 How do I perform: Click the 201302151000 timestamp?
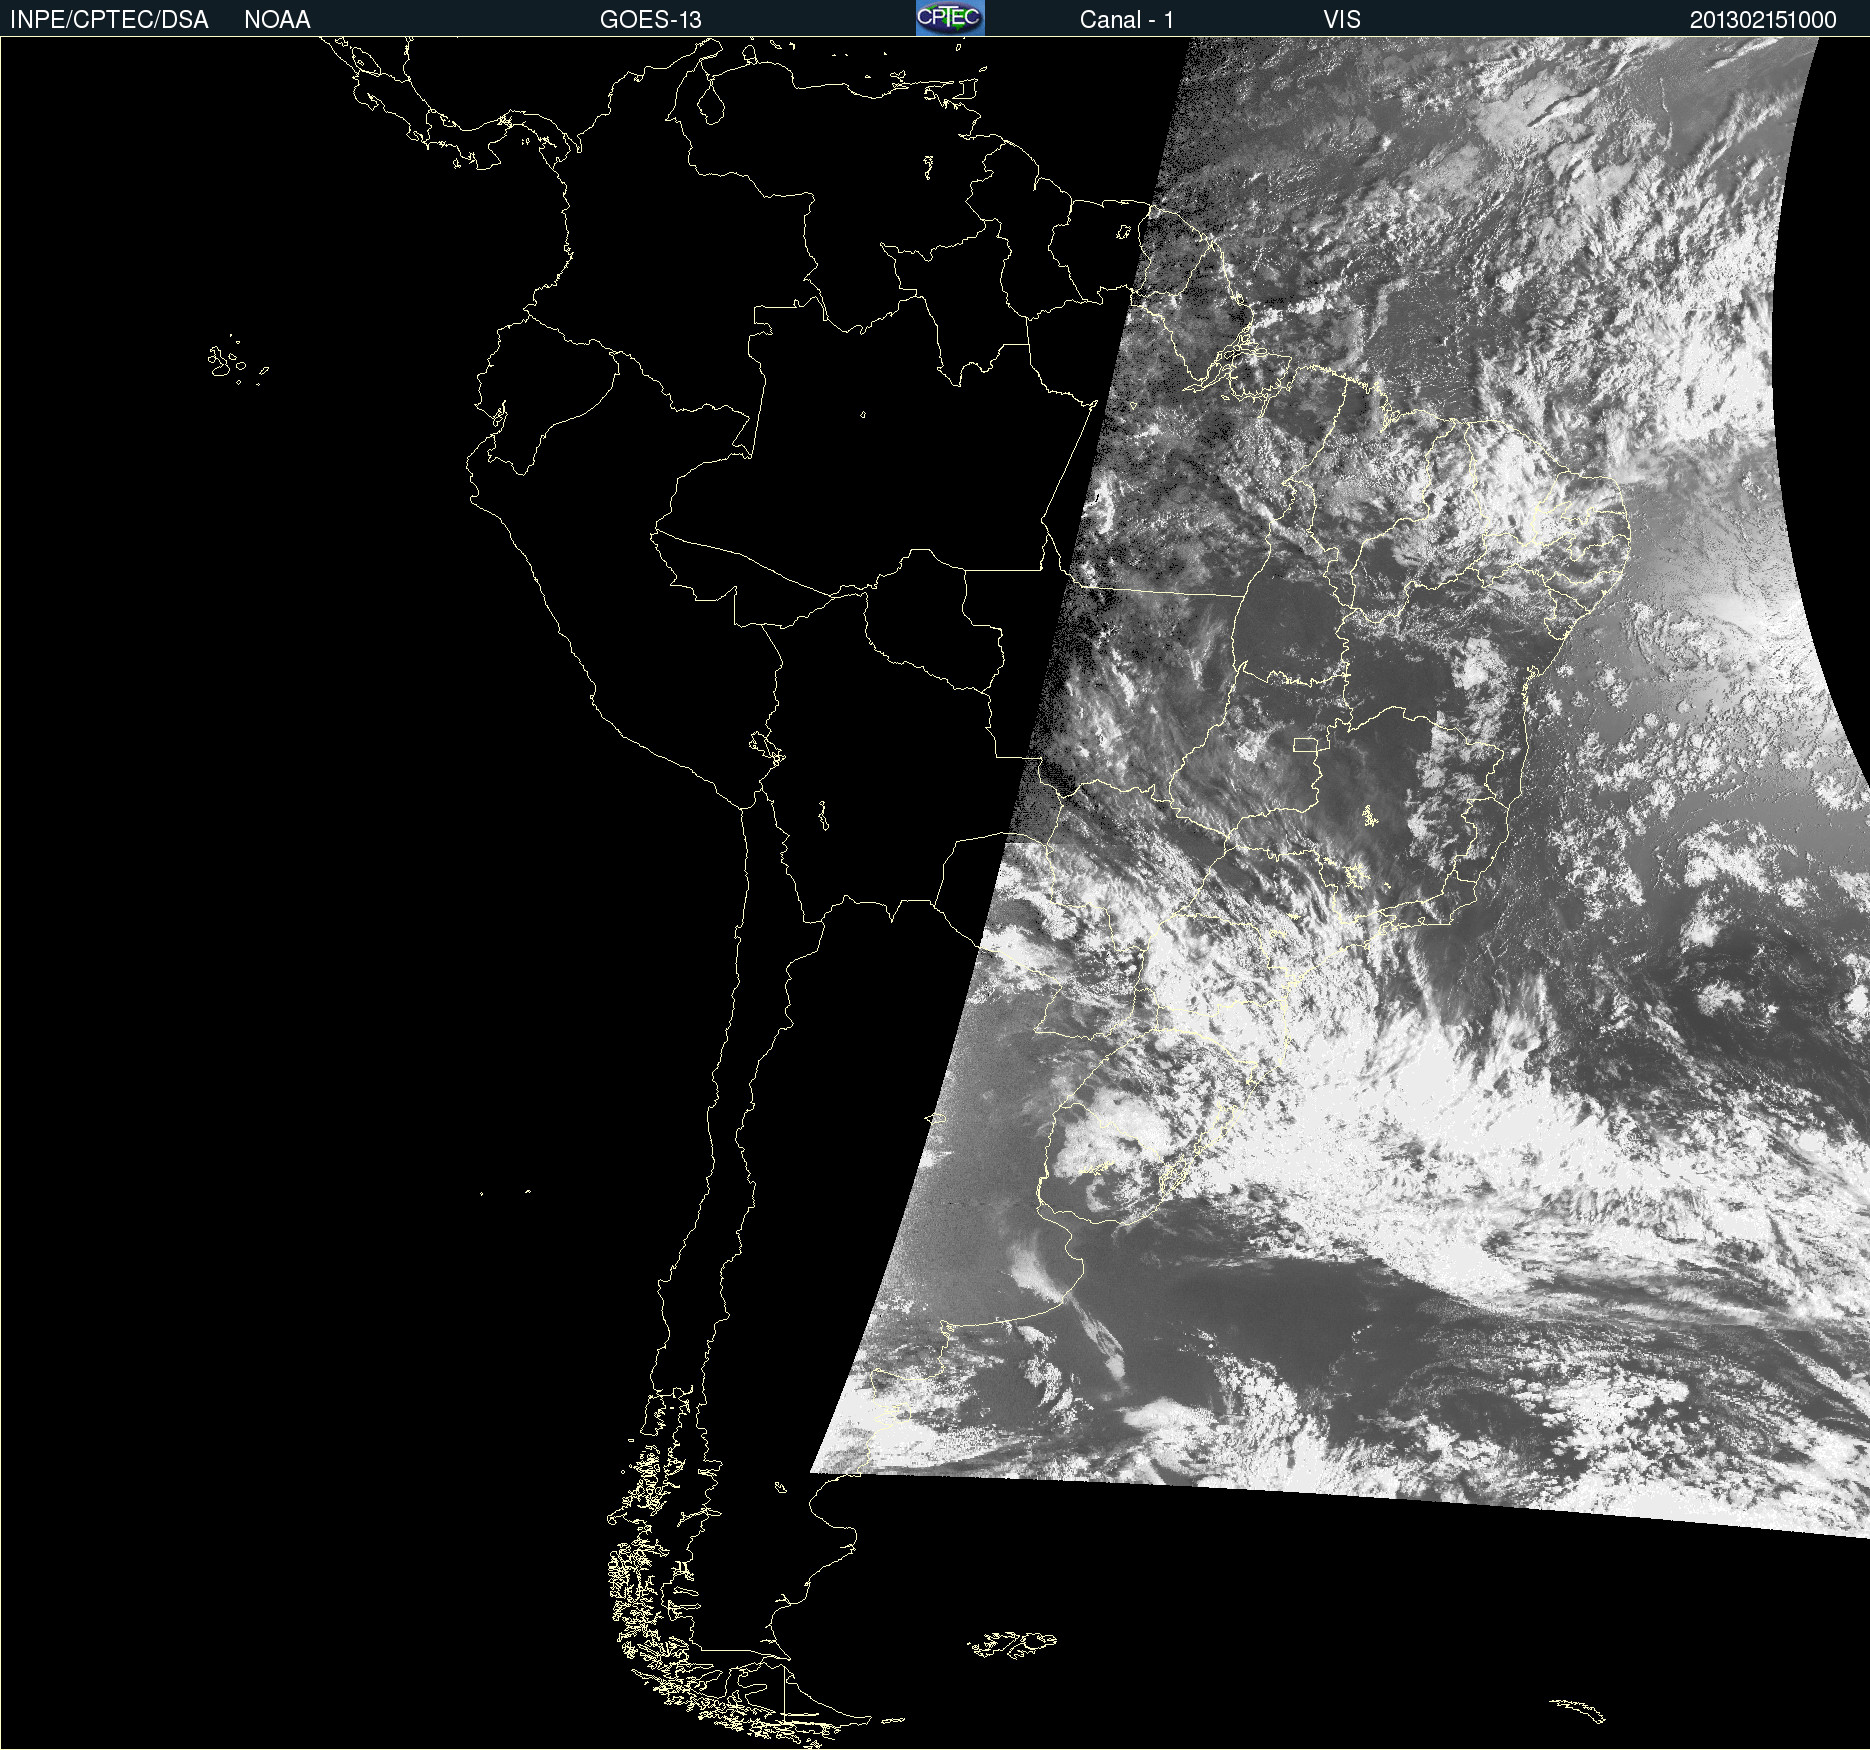point(1763,20)
